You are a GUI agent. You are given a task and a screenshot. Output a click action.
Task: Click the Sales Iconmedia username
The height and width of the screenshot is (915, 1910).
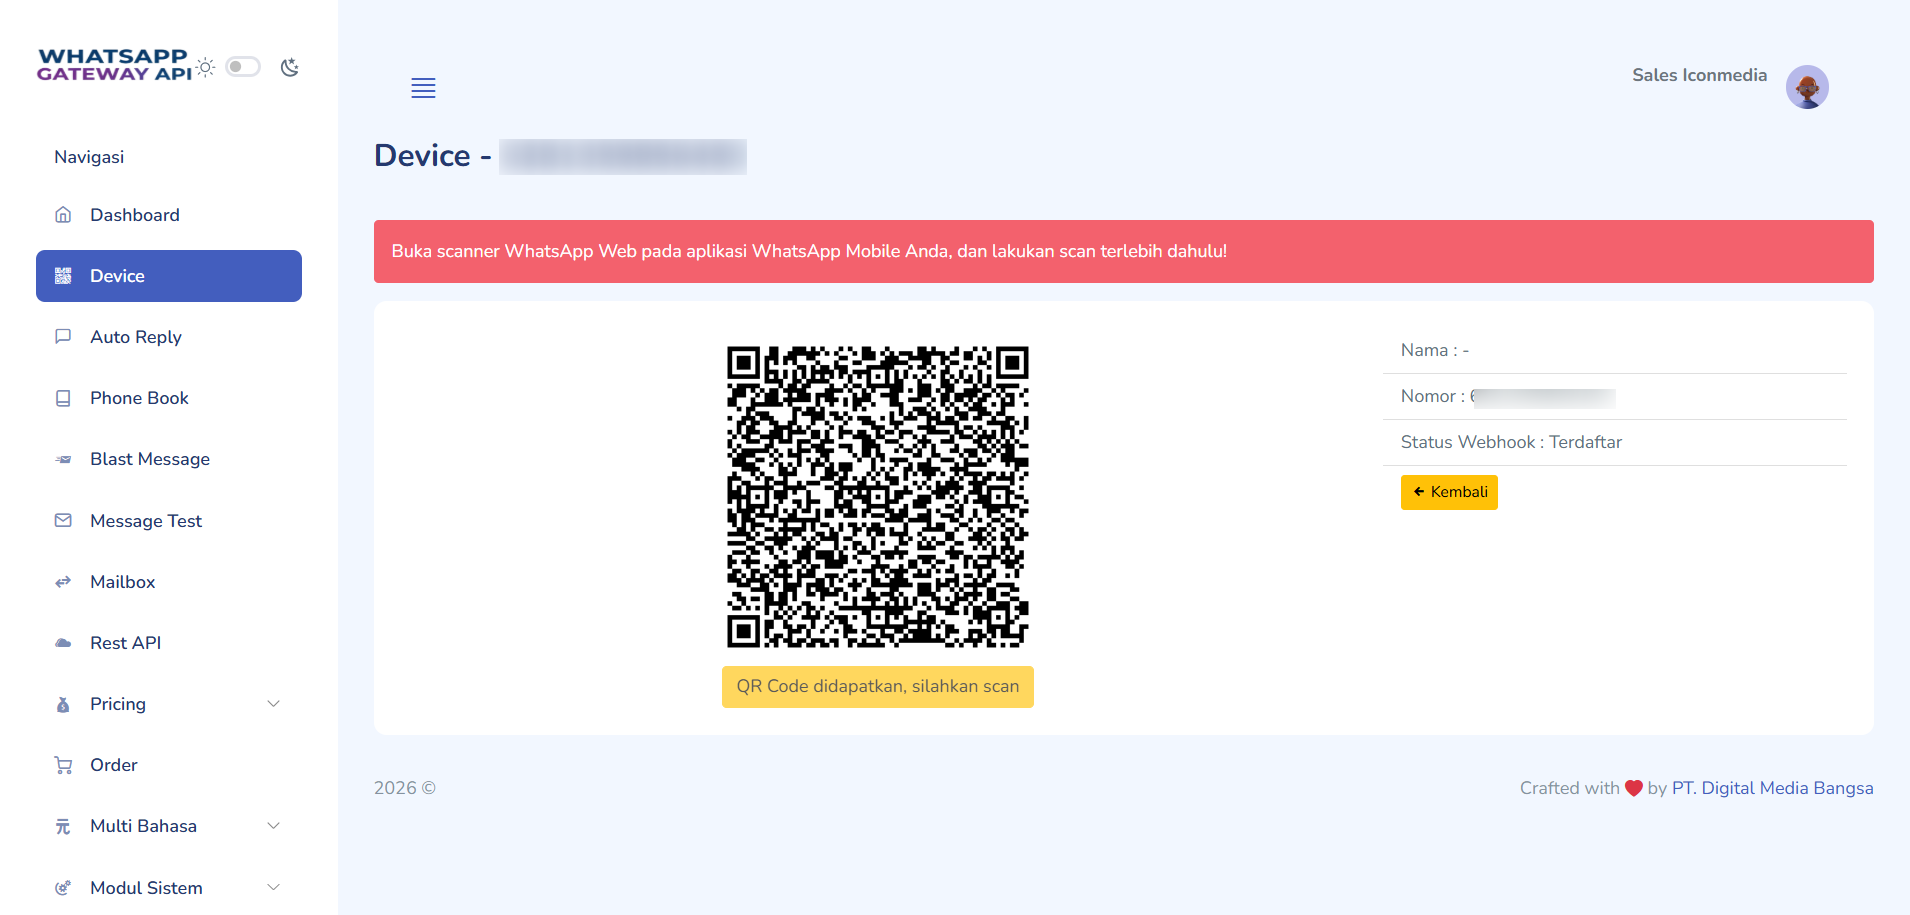click(x=1699, y=75)
